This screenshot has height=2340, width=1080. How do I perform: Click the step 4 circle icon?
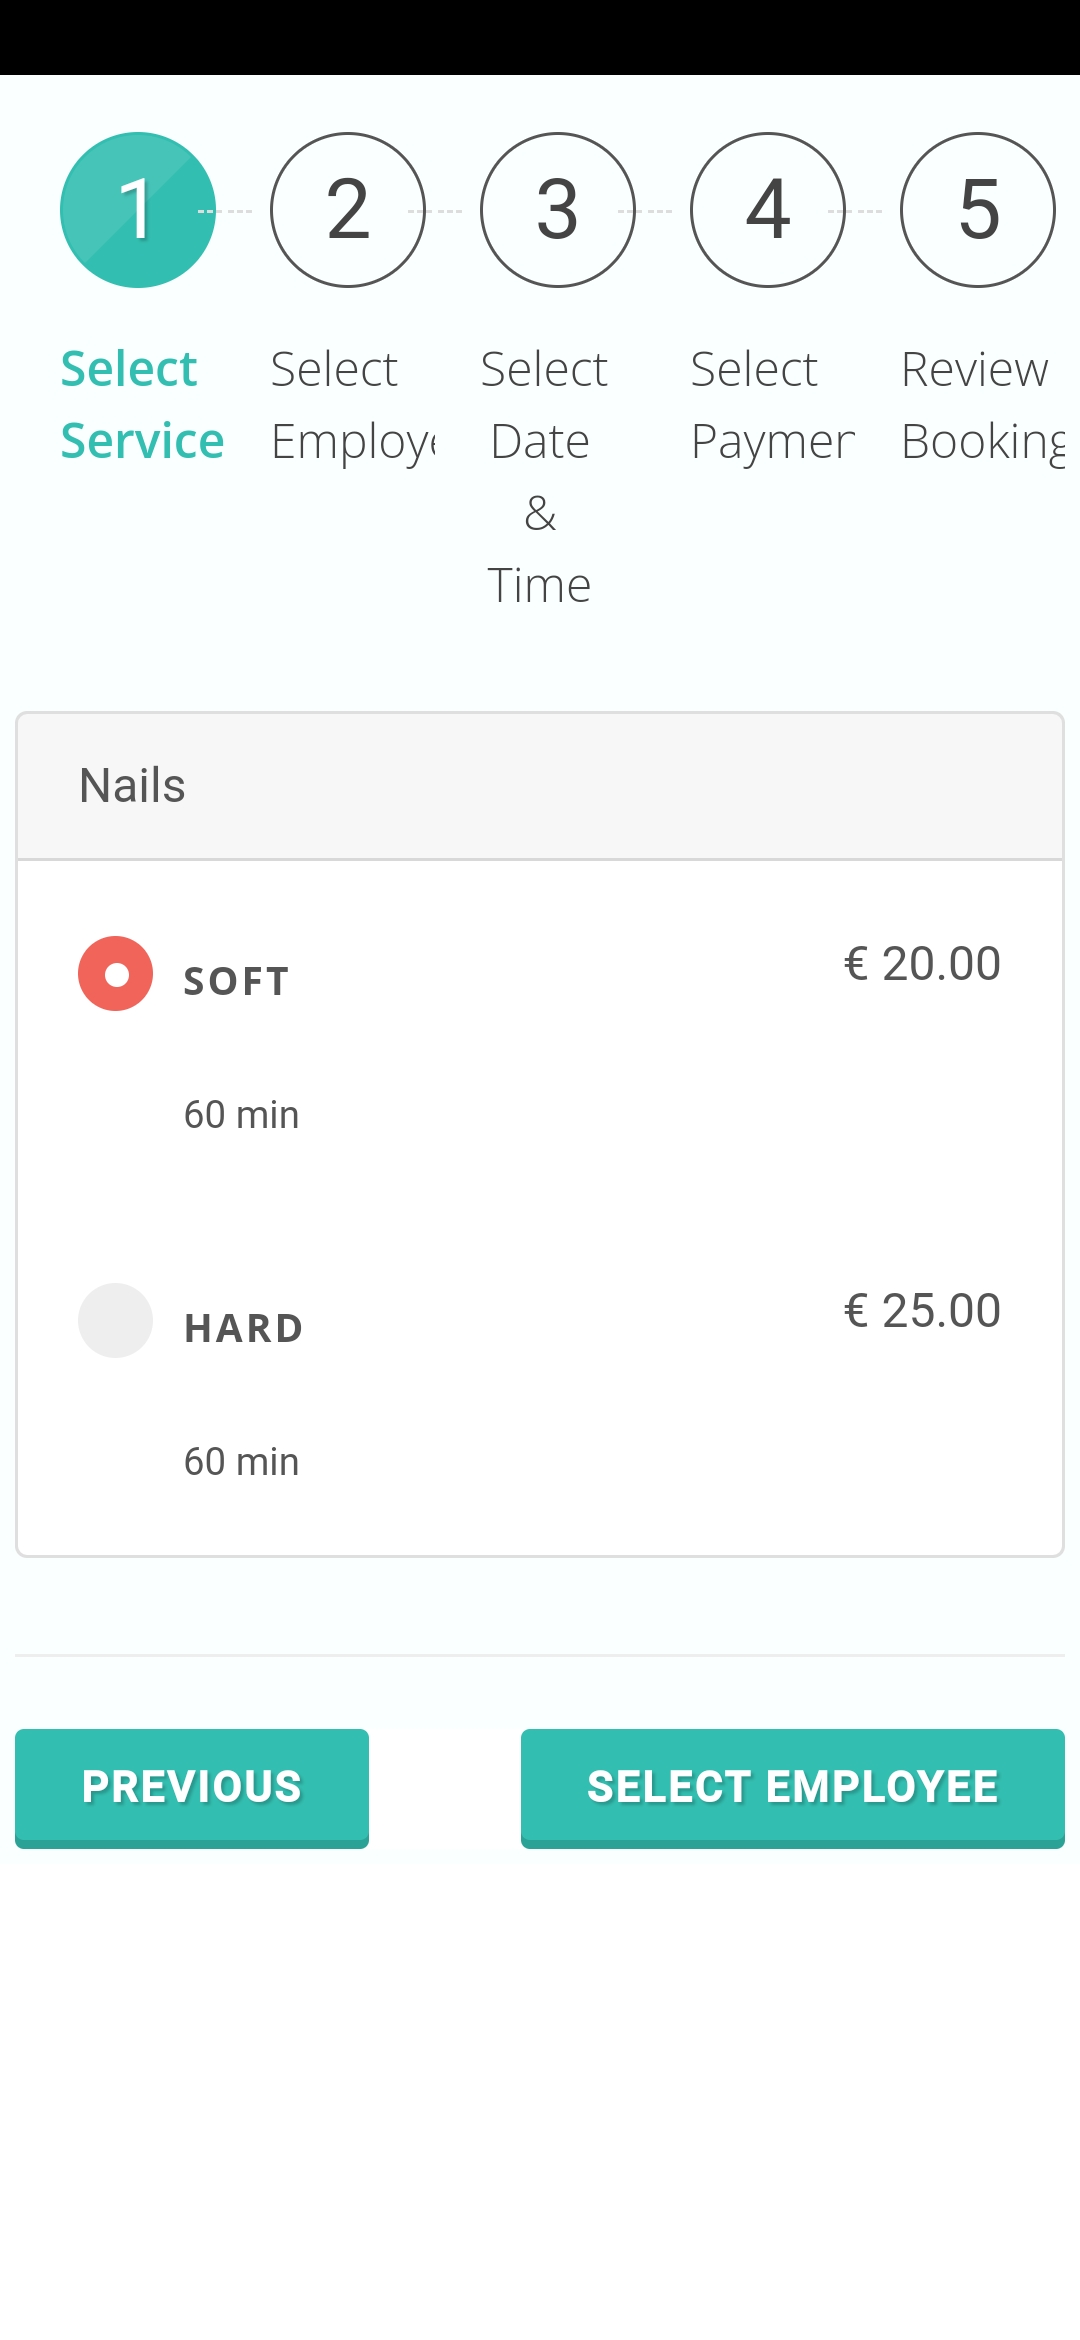768,210
